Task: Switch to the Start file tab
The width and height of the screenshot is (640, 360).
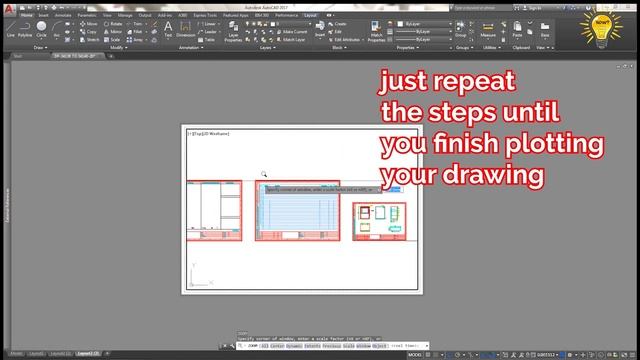Action: tap(17, 56)
